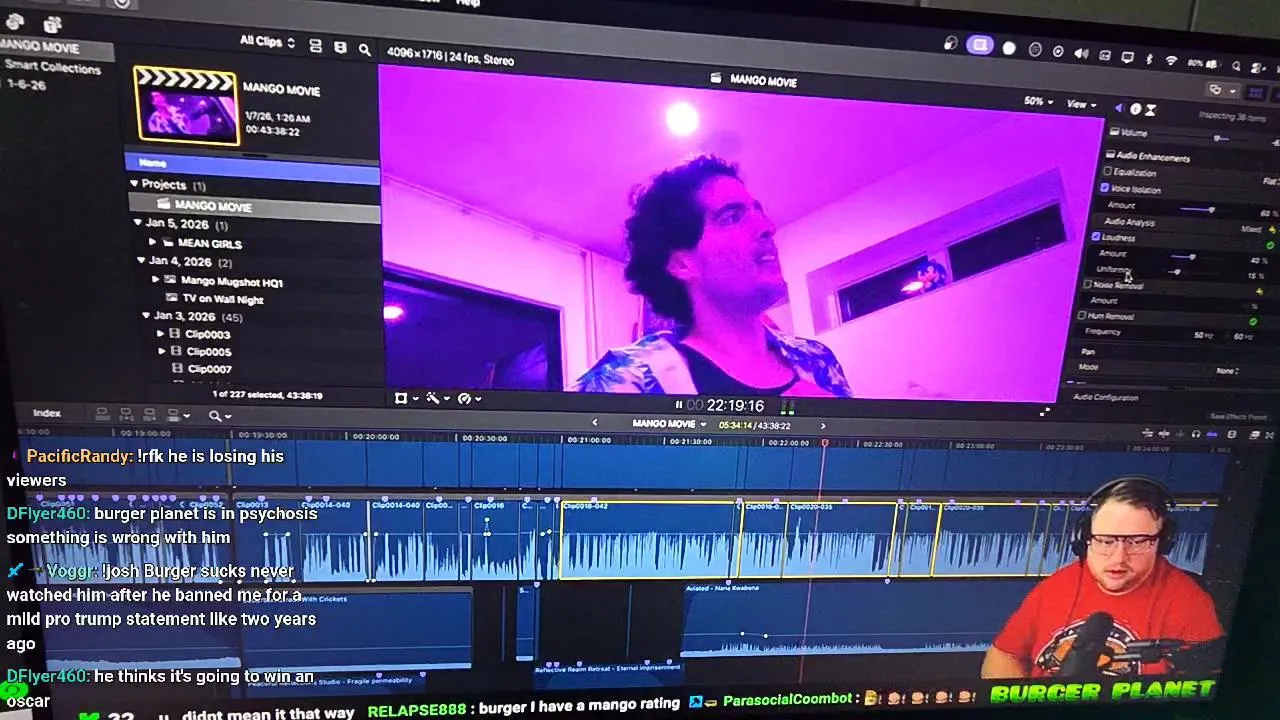This screenshot has width=1280, height=720.
Task: Open the MANGO MOVIE timeline title dropdown
Action: (x=670, y=424)
